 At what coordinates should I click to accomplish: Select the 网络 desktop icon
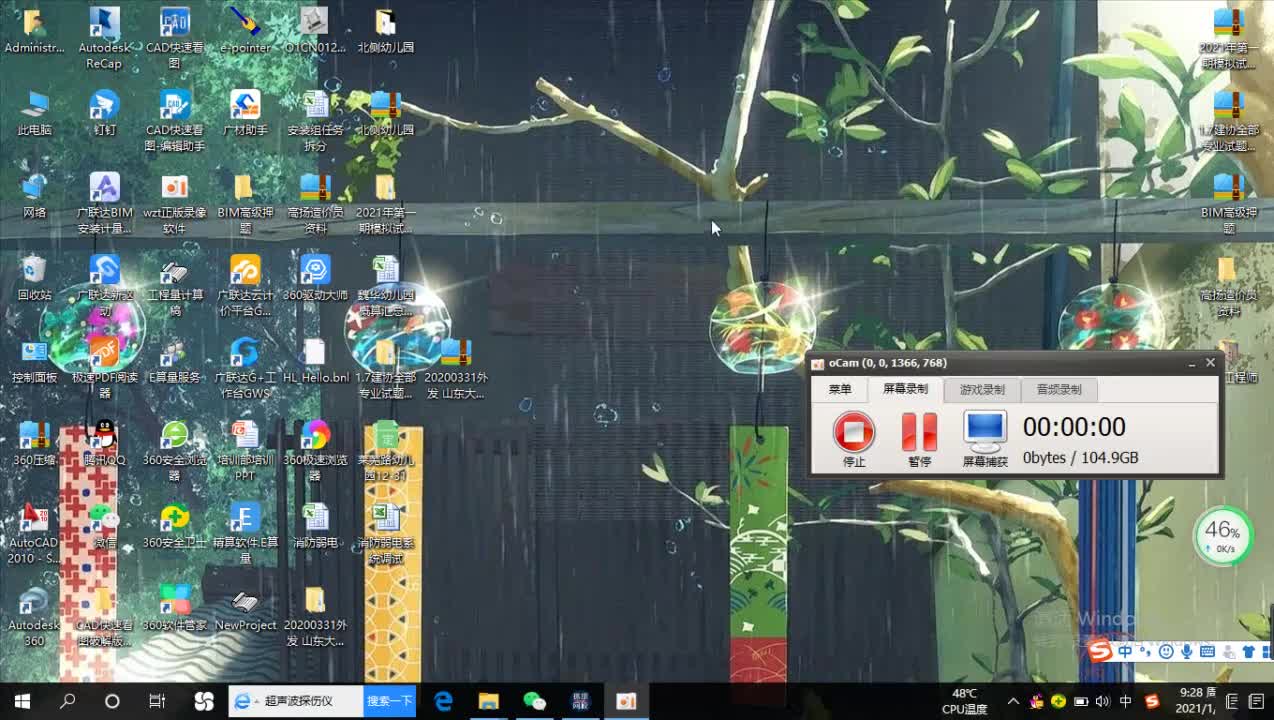coord(34,196)
